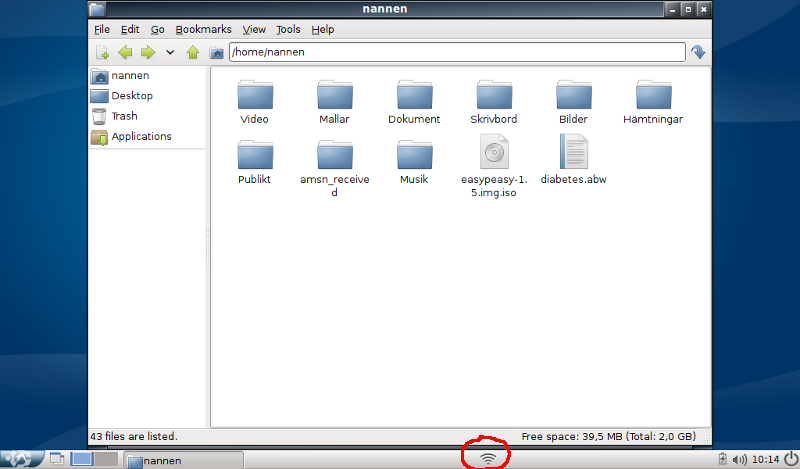Viewport: 800px width, 469px height.
Task: Go back with the left arrow
Action: (125, 52)
